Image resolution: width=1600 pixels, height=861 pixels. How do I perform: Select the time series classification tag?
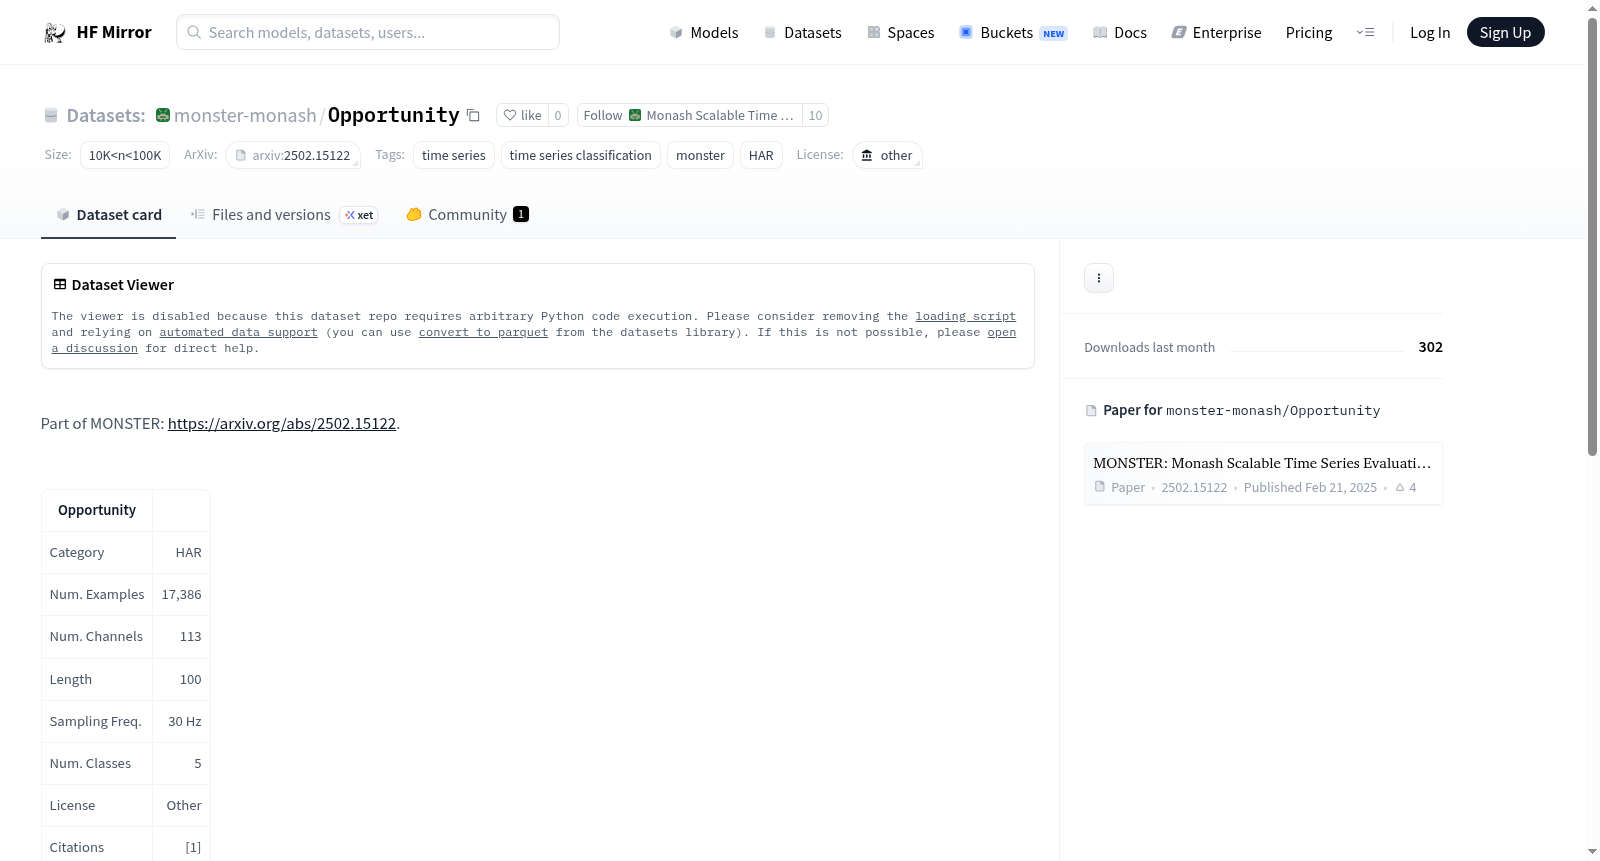tap(580, 156)
